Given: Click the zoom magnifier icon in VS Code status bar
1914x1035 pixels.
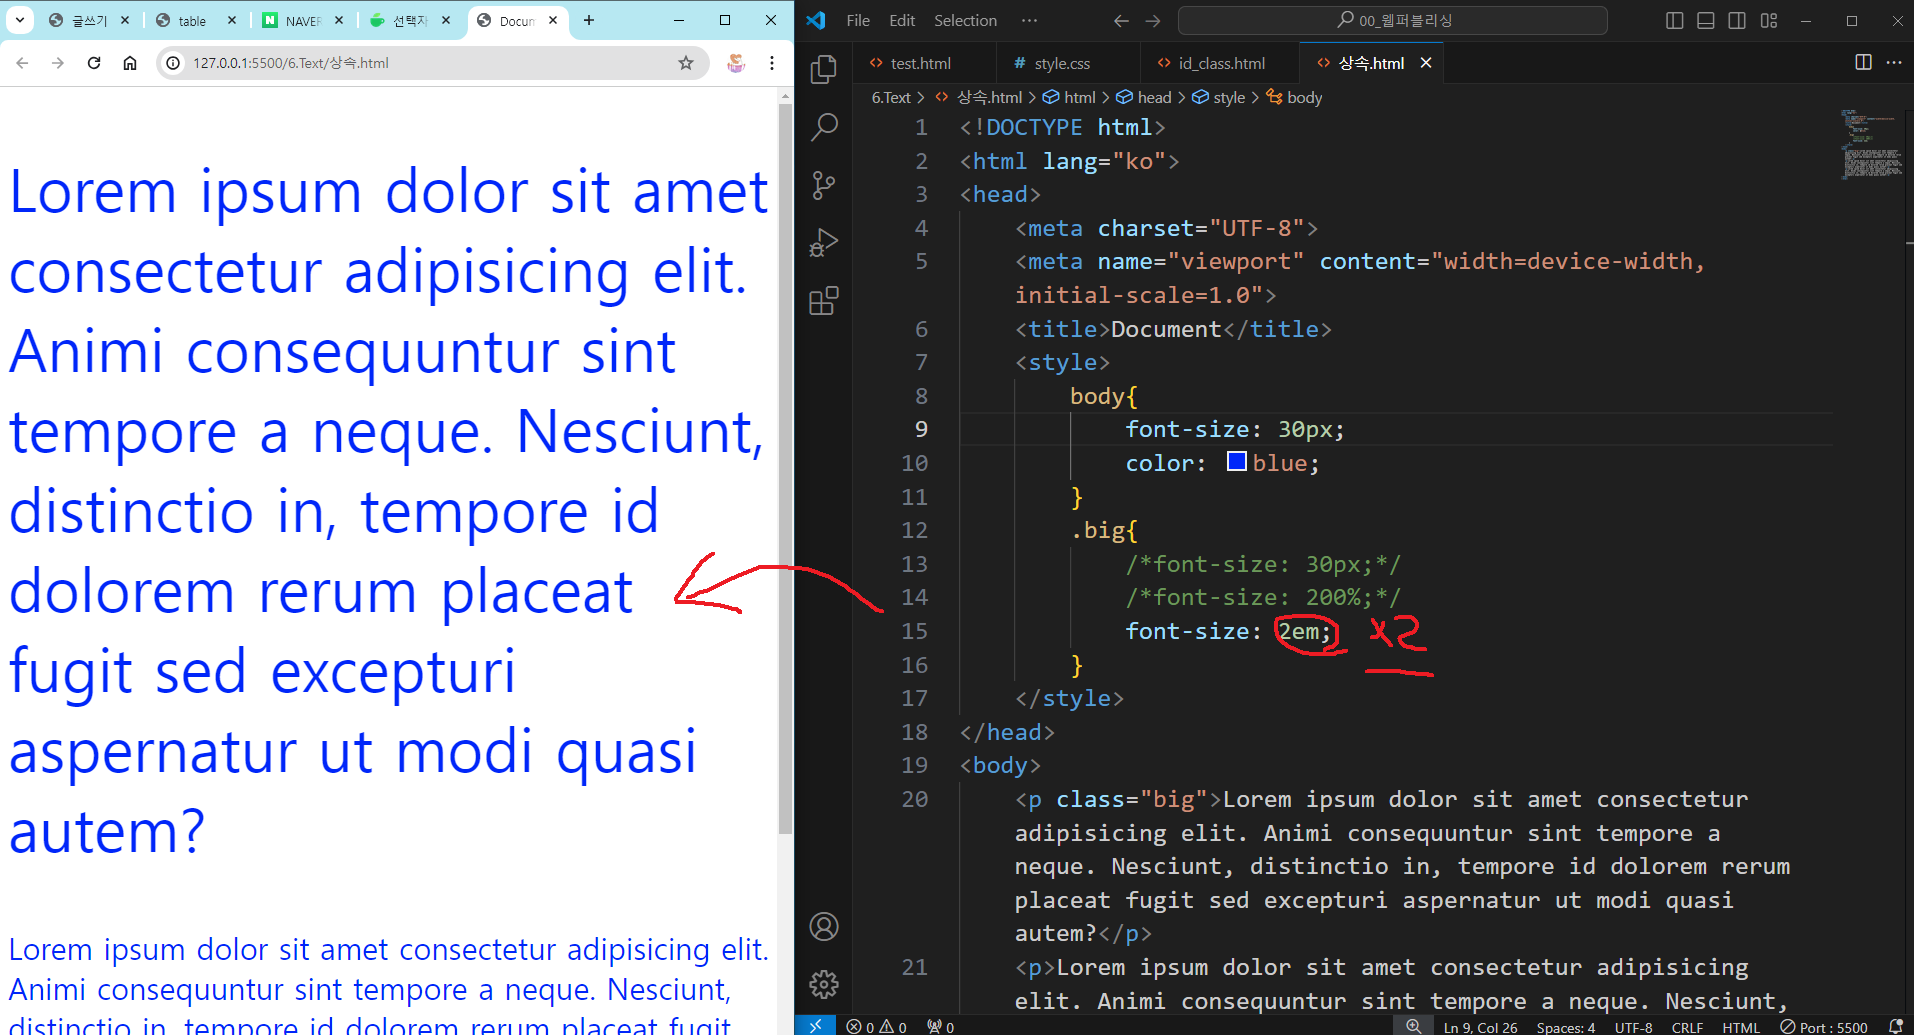Looking at the screenshot, I should [x=1413, y=1026].
